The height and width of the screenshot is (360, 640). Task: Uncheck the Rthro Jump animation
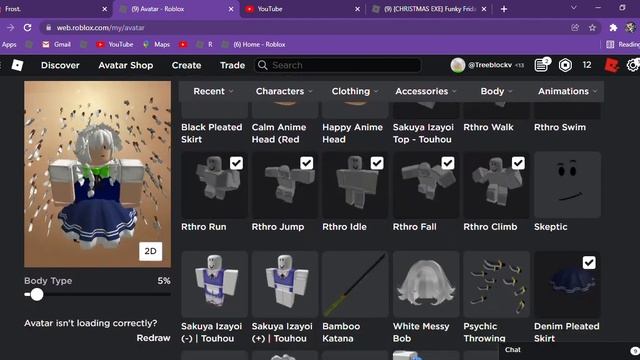[x=307, y=163]
